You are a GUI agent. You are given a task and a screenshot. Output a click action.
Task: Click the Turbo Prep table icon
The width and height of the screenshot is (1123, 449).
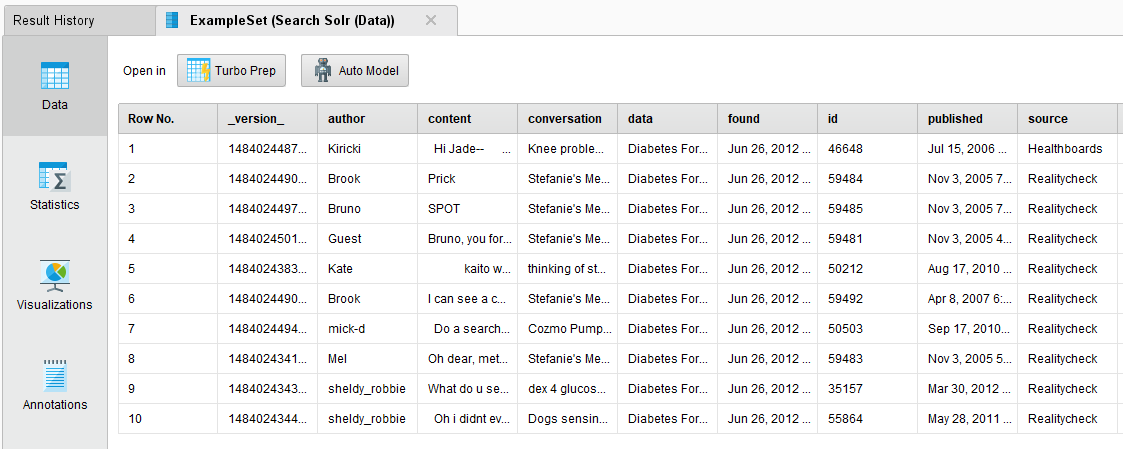coord(198,71)
